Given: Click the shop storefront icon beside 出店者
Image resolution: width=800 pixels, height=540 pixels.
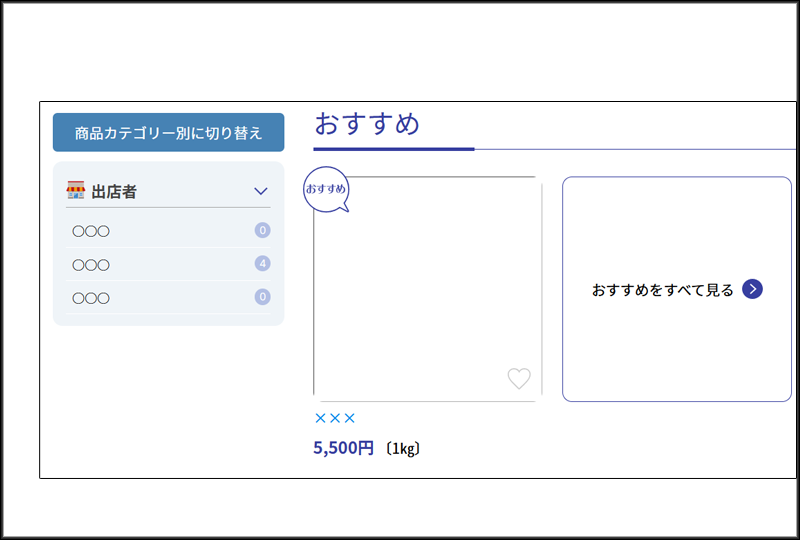Looking at the screenshot, I should pyautogui.click(x=76, y=190).
